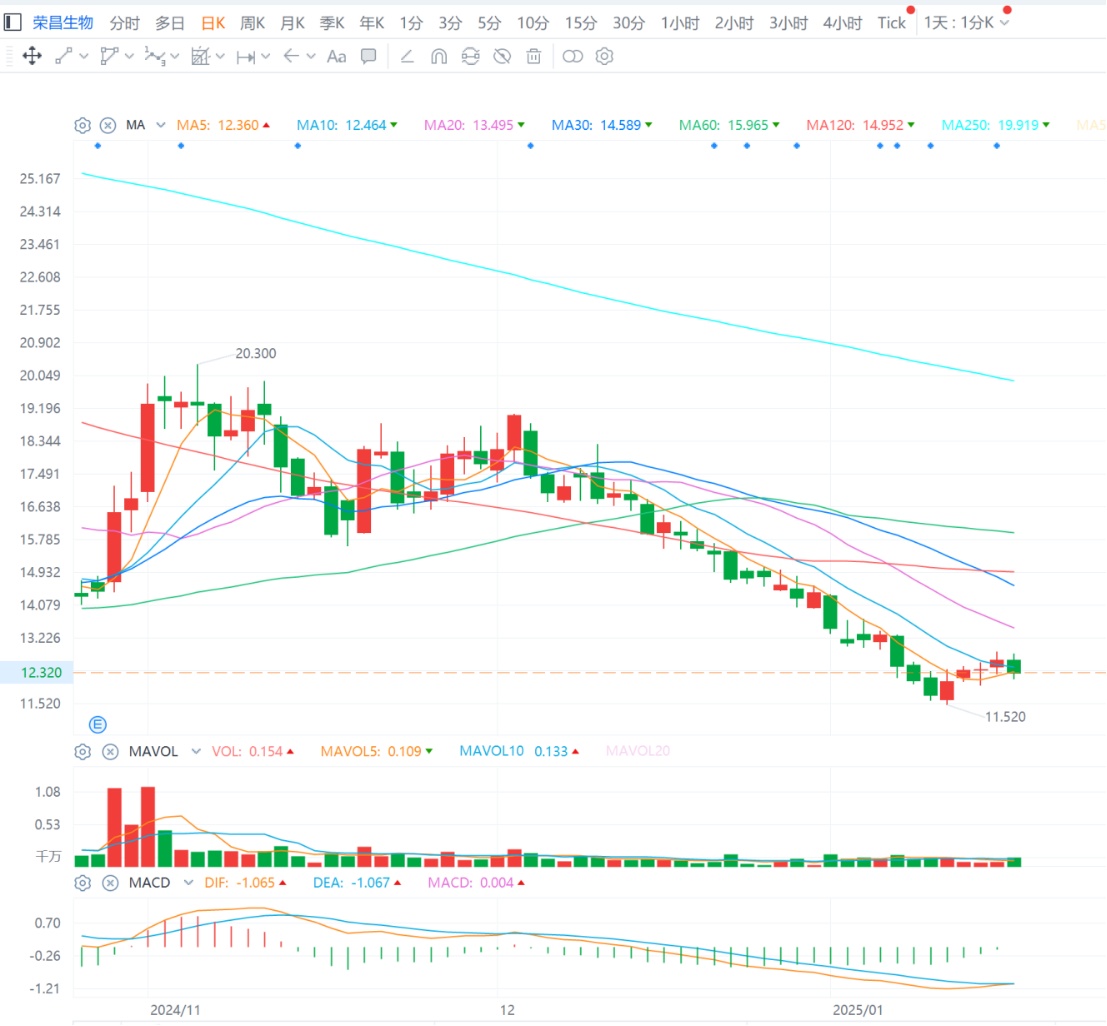The height and width of the screenshot is (1026, 1107).
Task: Remove the MAVOL indicator
Action: (110, 752)
